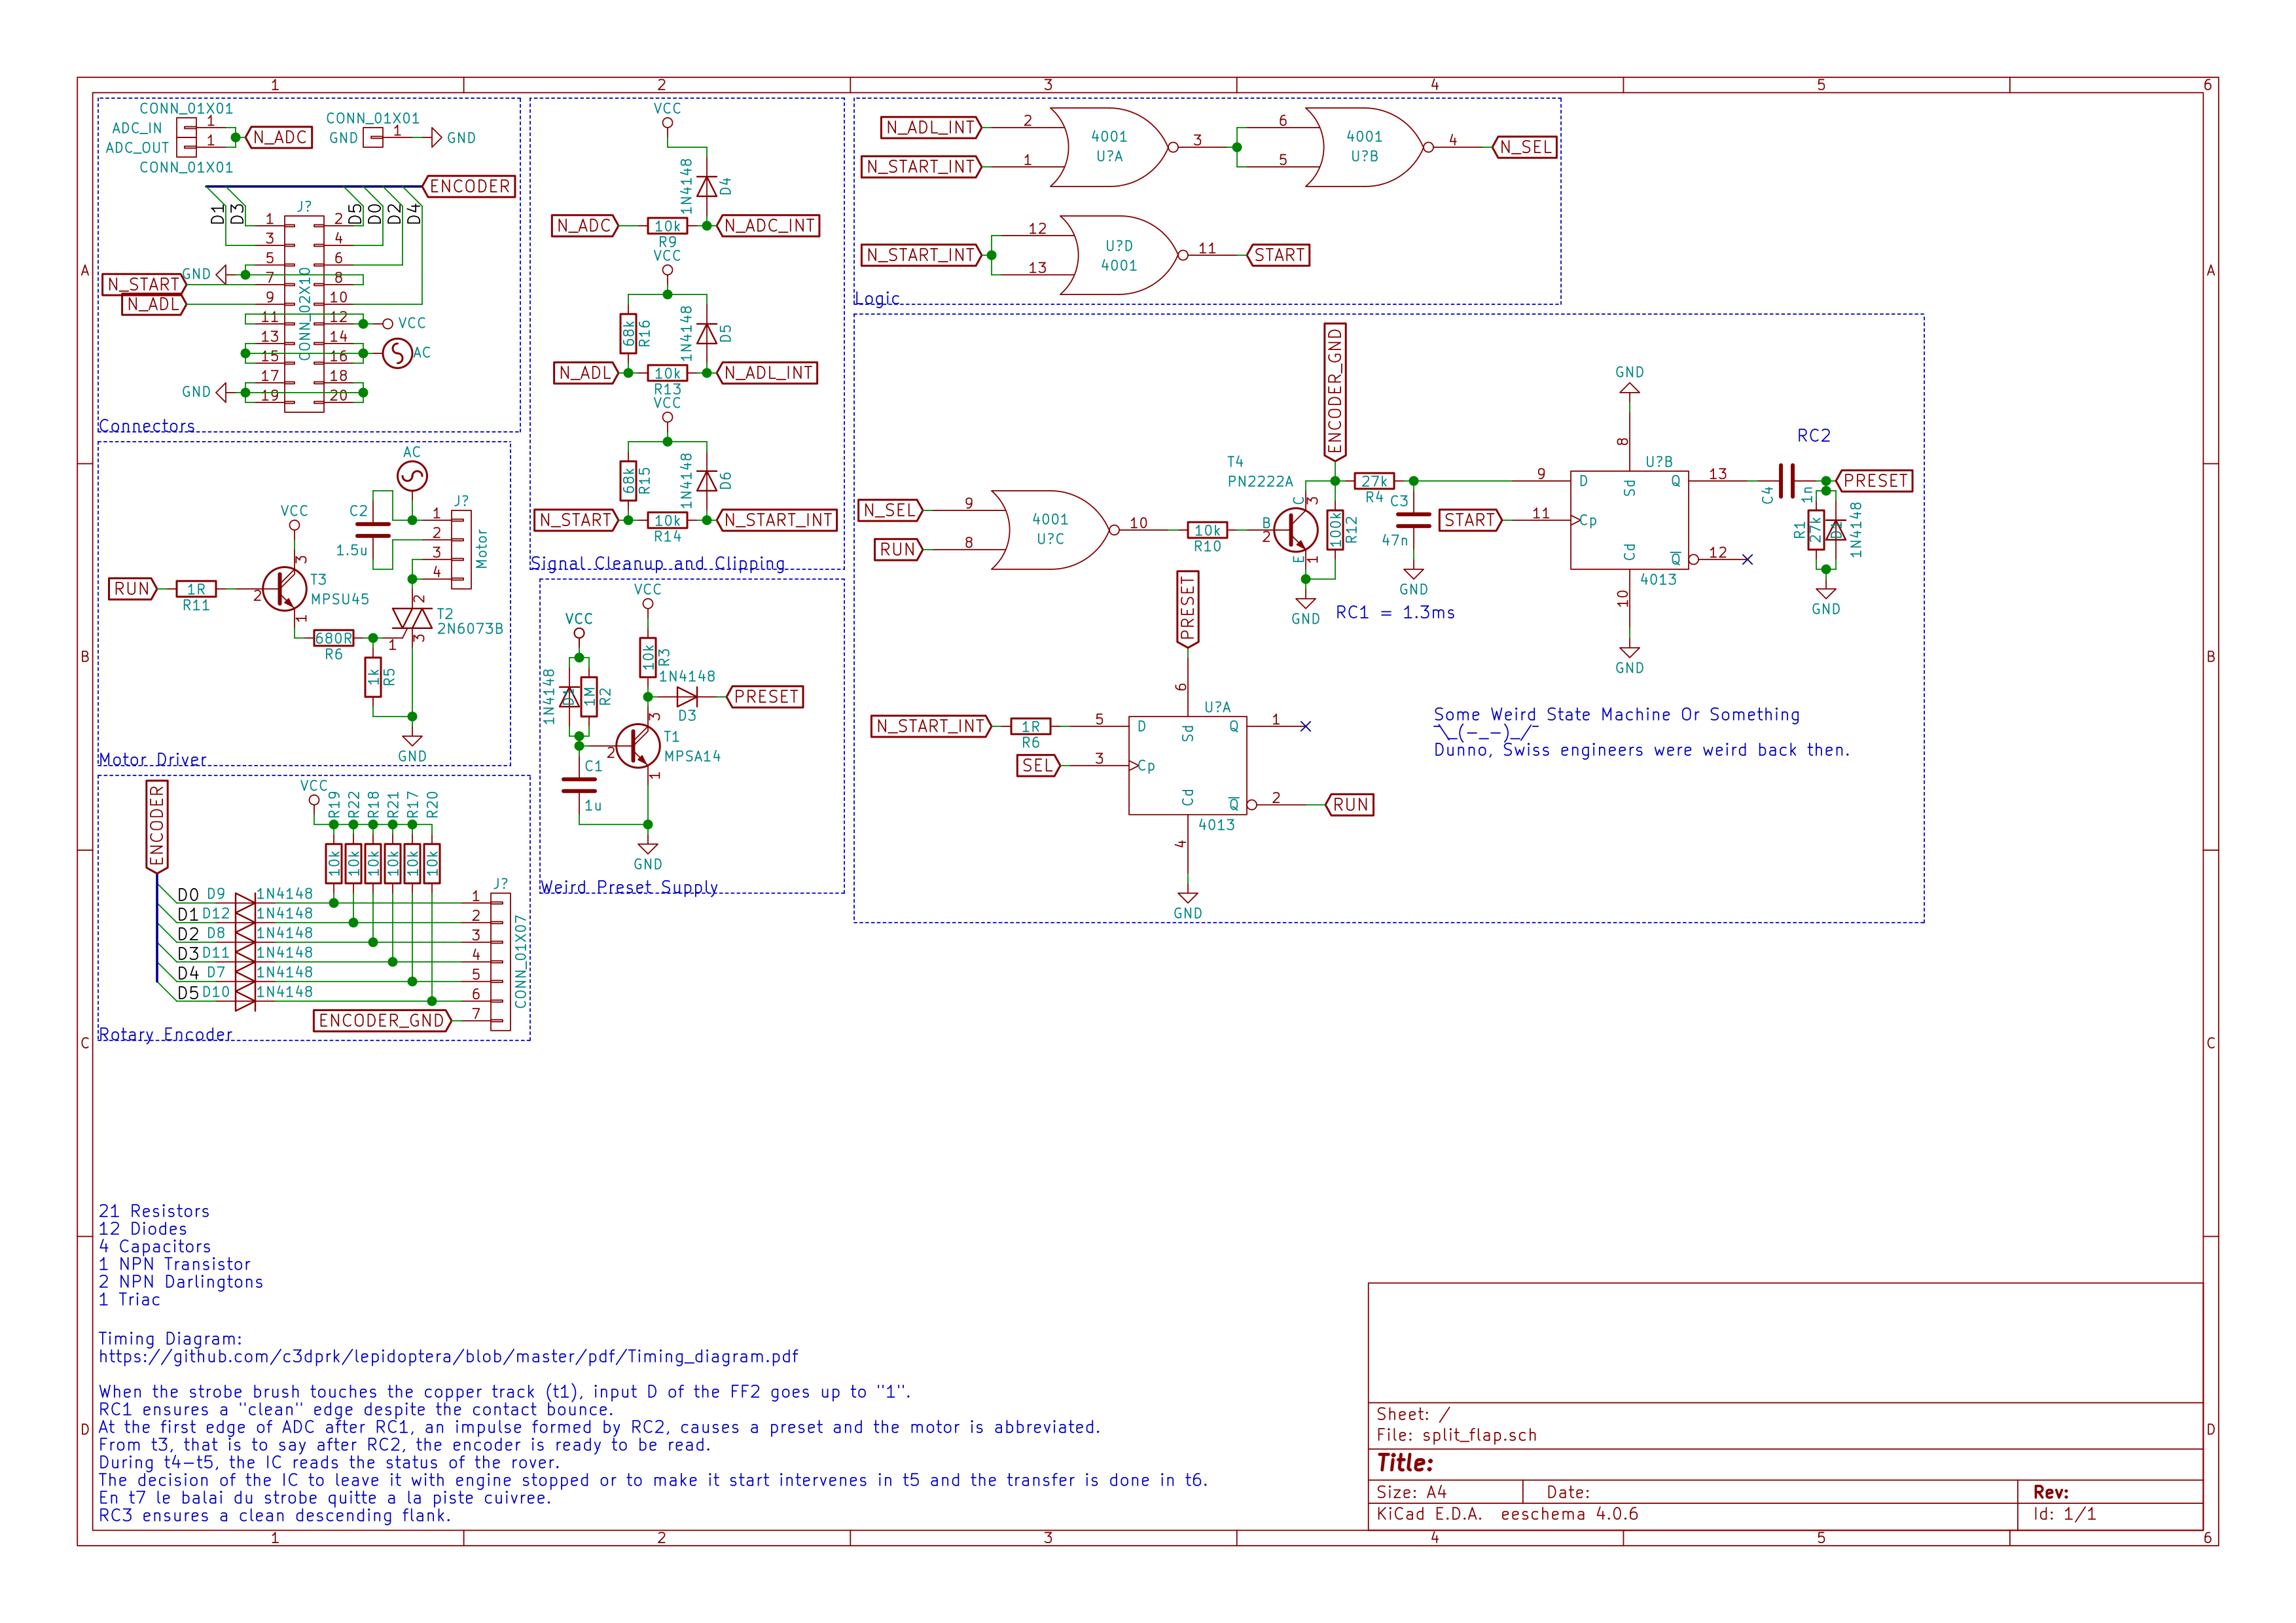The width and height of the screenshot is (2296, 1623).
Task: Click the T3 MPSU45 transistor symbol
Action: (x=284, y=589)
